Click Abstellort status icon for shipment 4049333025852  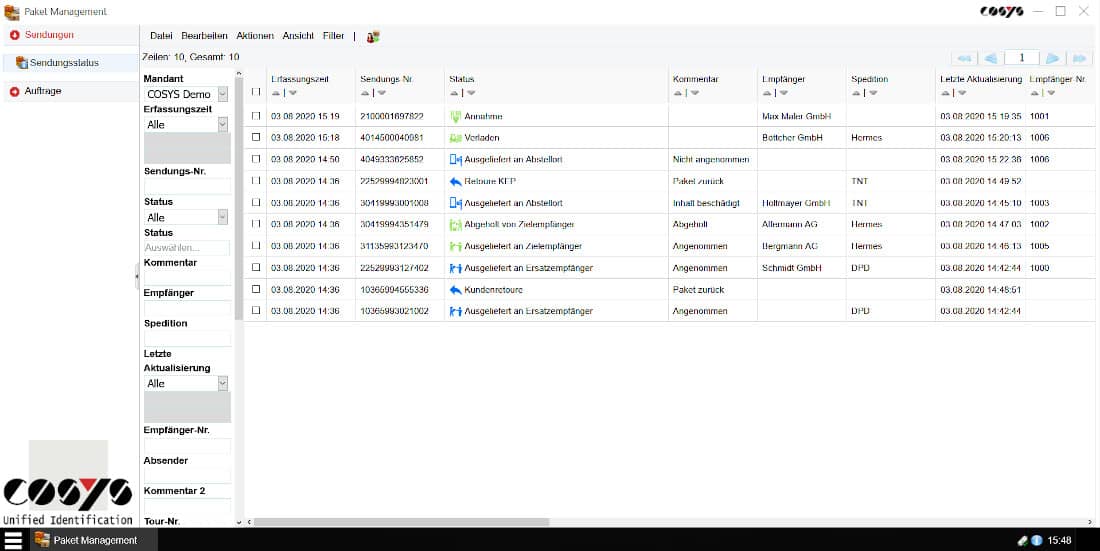pyautogui.click(x=455, y=159)
